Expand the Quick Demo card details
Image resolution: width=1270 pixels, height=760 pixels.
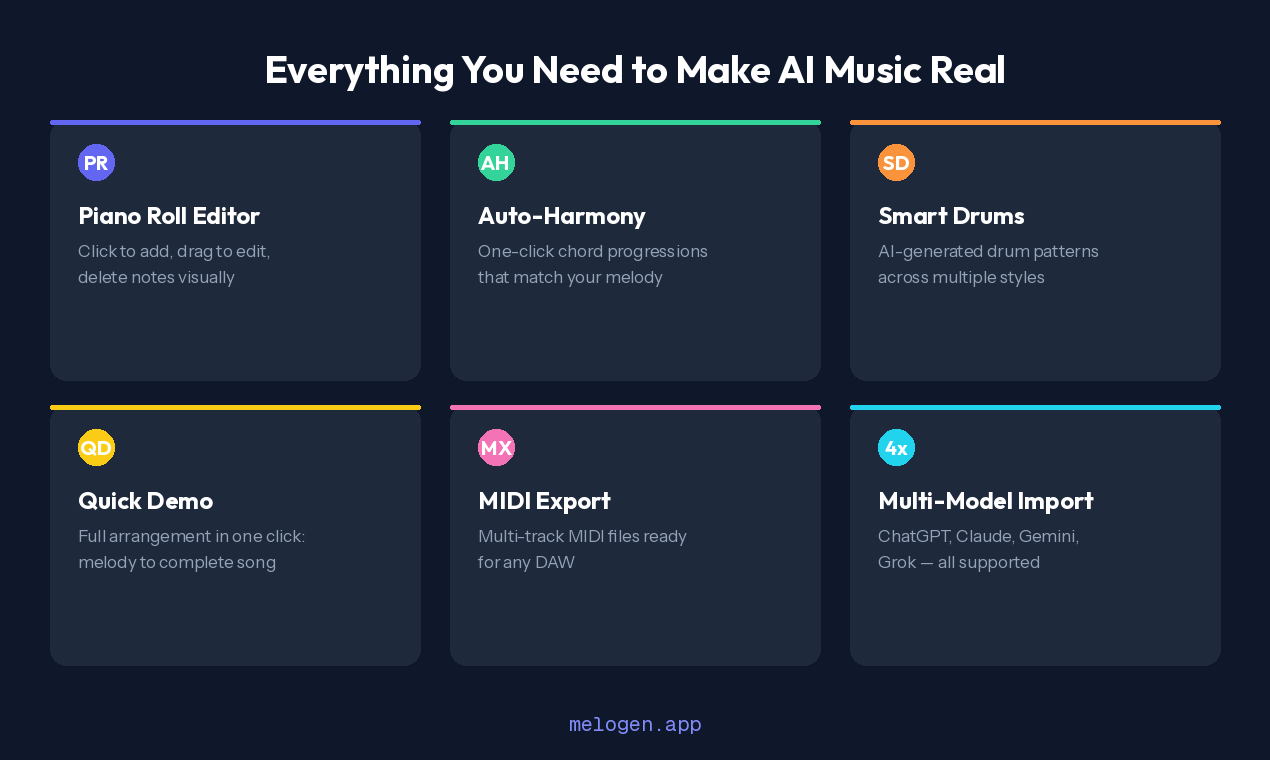[235, 535]
